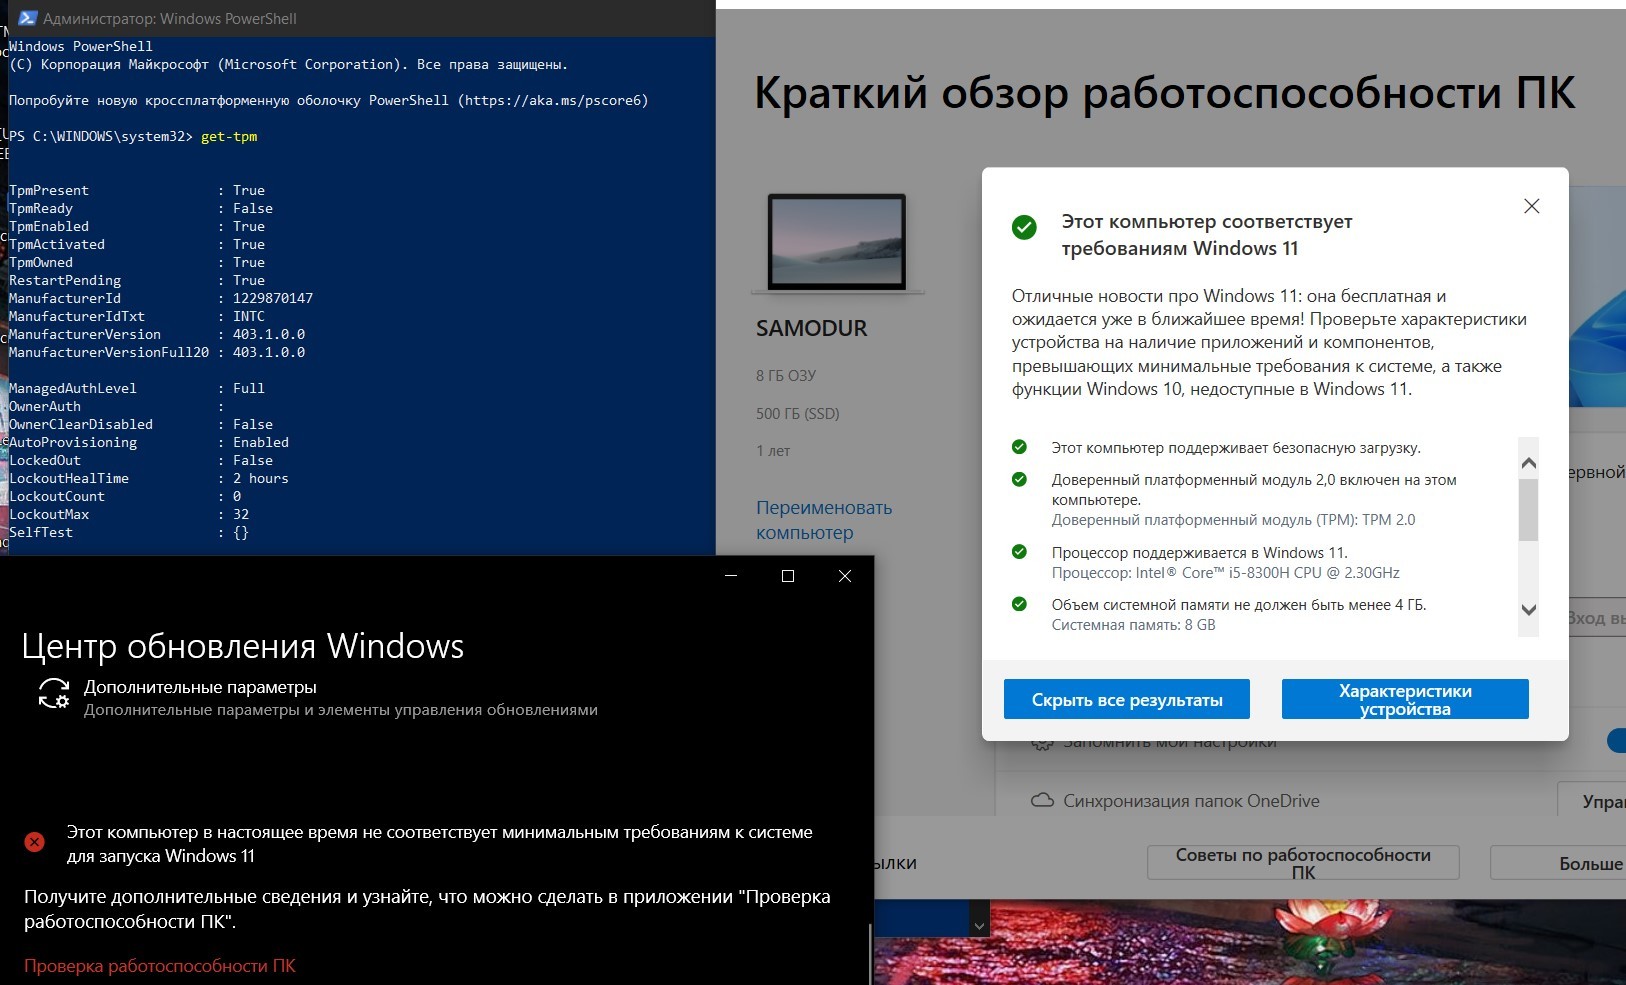Click the green checkmark next to Windows 11 compatibility title

coord(1024,227)
